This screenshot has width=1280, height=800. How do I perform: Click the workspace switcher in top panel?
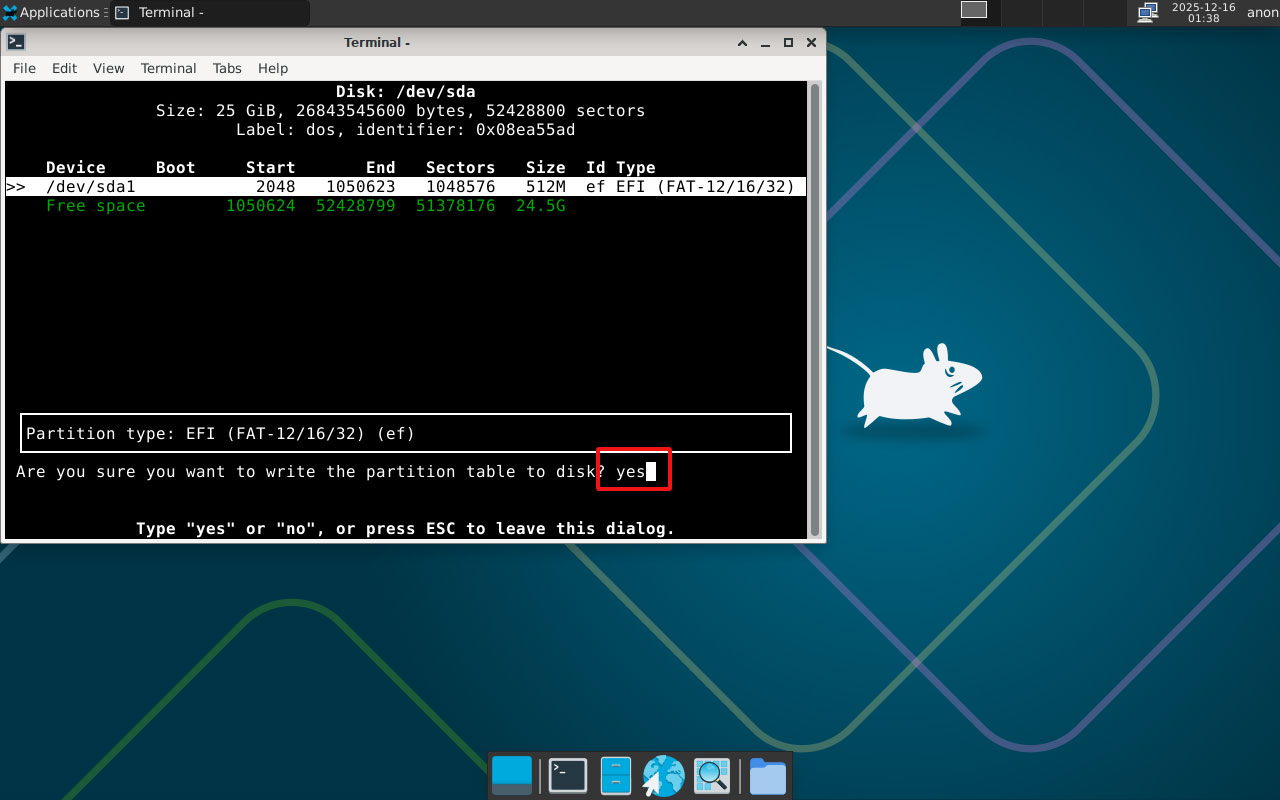point(973,10)
